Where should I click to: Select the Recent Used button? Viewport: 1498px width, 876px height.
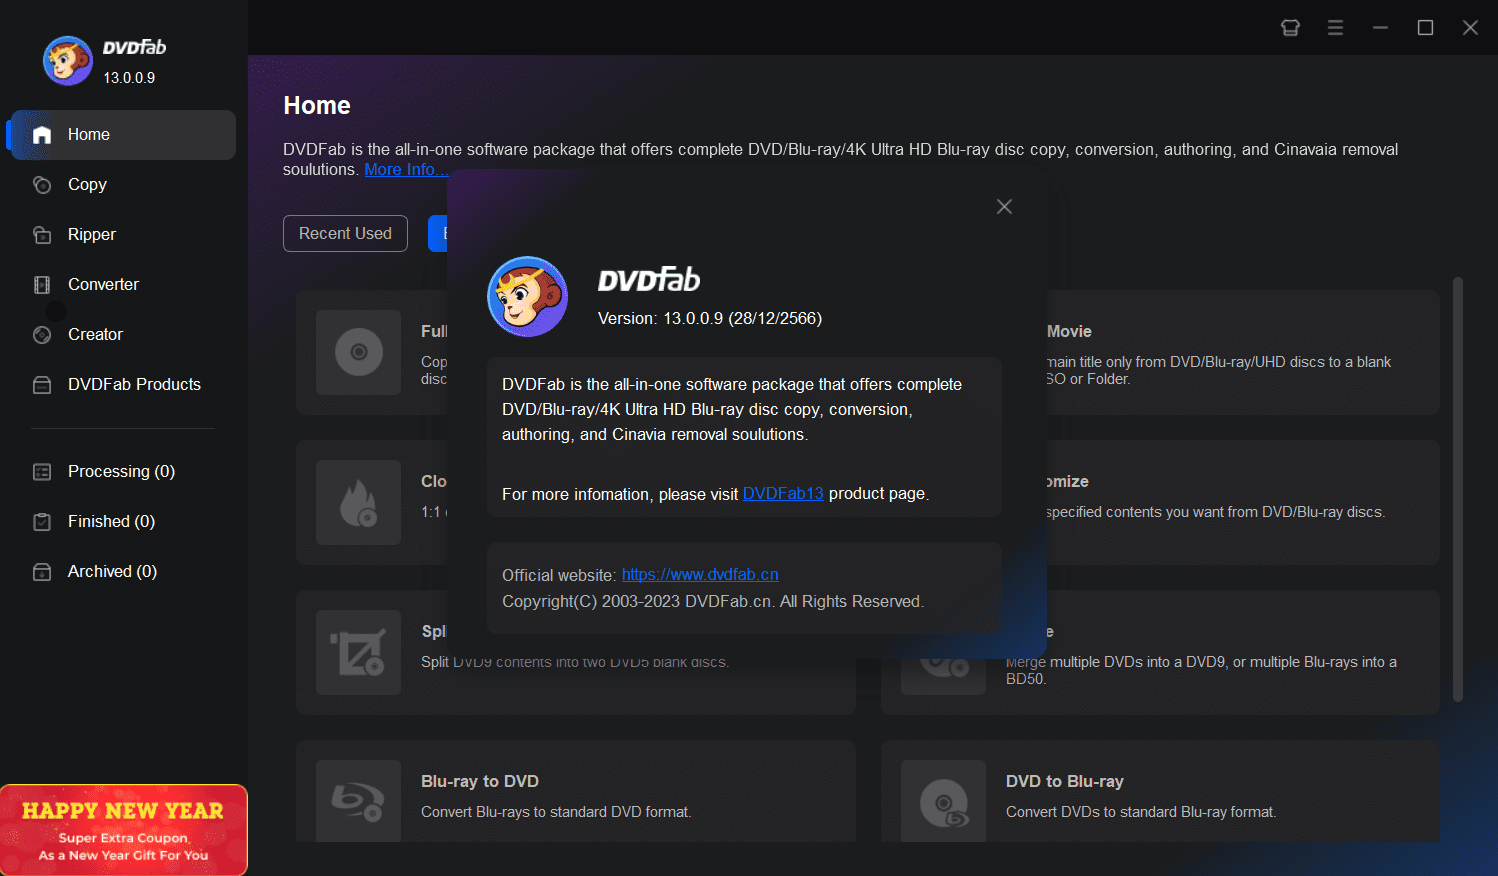click(345, 234)
